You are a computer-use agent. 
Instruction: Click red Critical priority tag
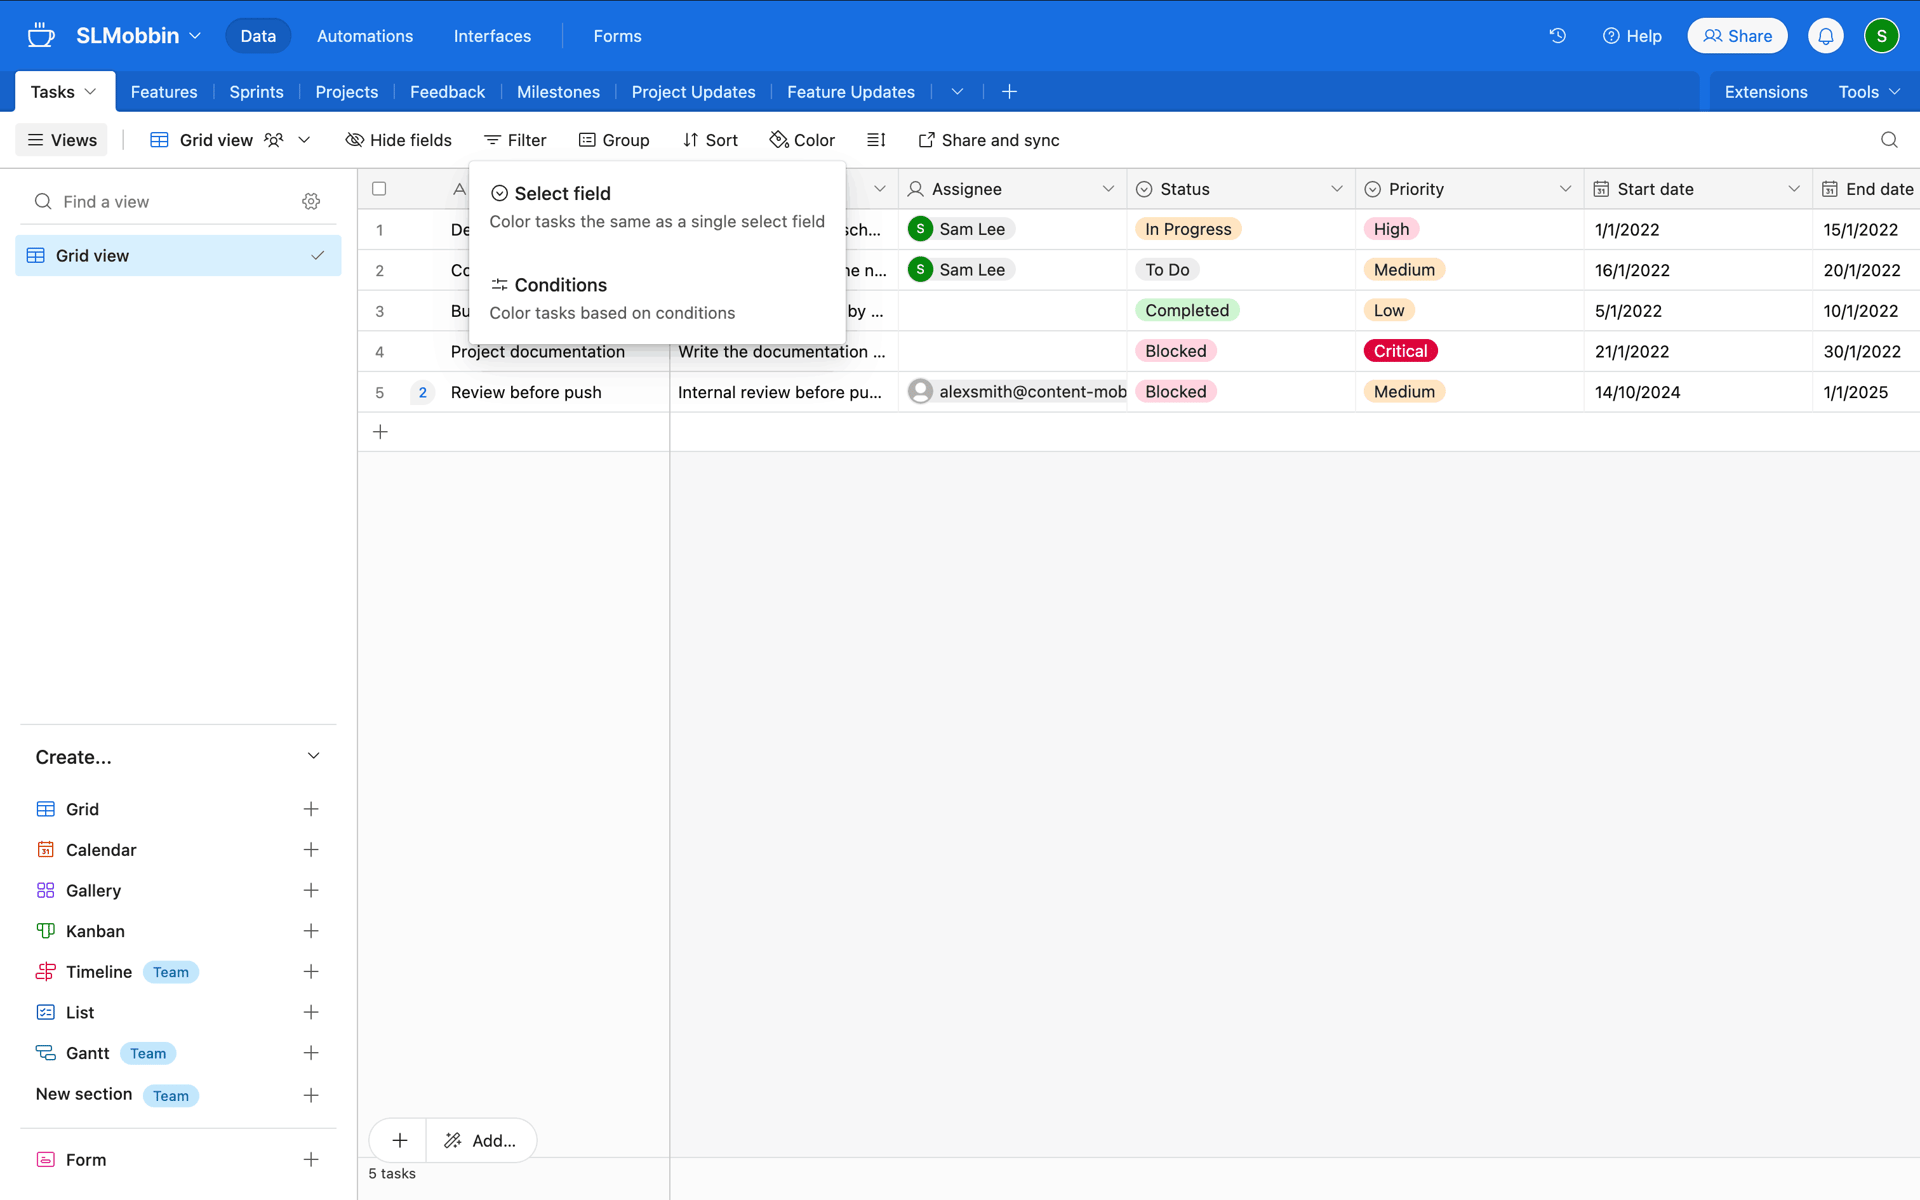1400,351
